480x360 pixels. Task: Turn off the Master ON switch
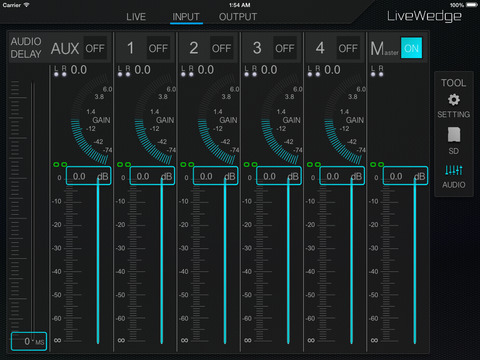(411, 48)
